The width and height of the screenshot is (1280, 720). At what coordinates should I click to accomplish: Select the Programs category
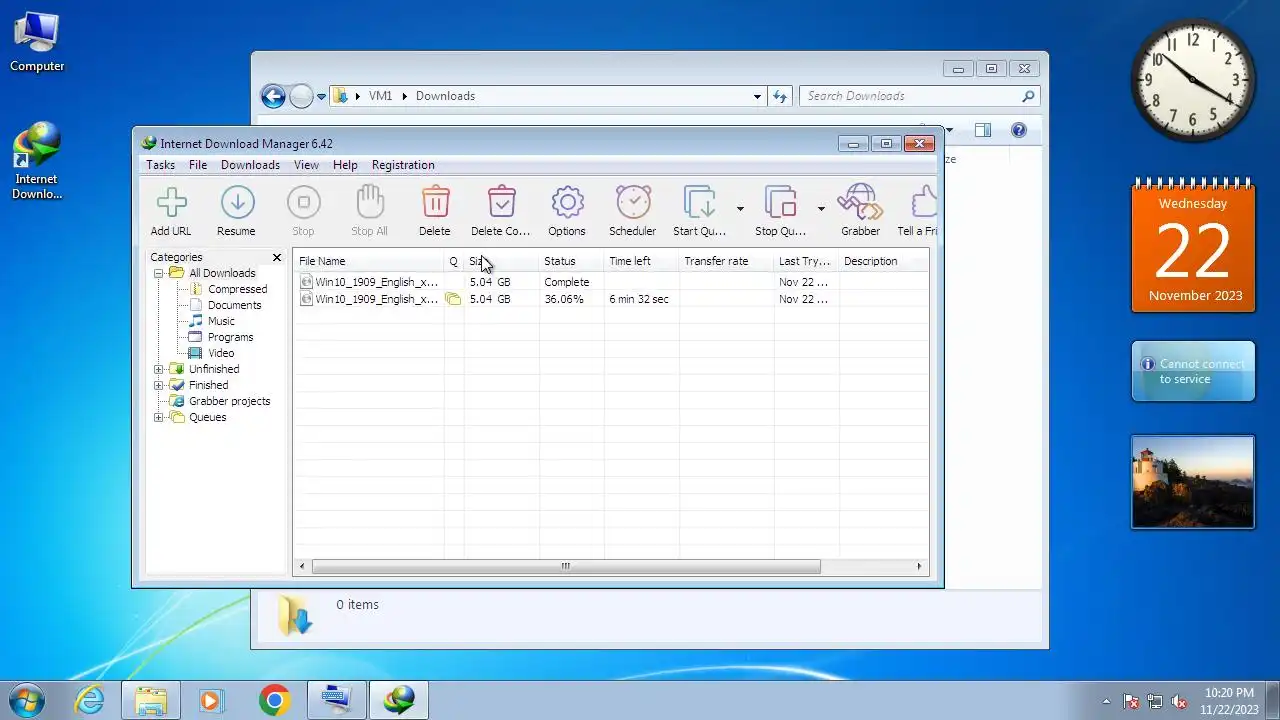230,337
